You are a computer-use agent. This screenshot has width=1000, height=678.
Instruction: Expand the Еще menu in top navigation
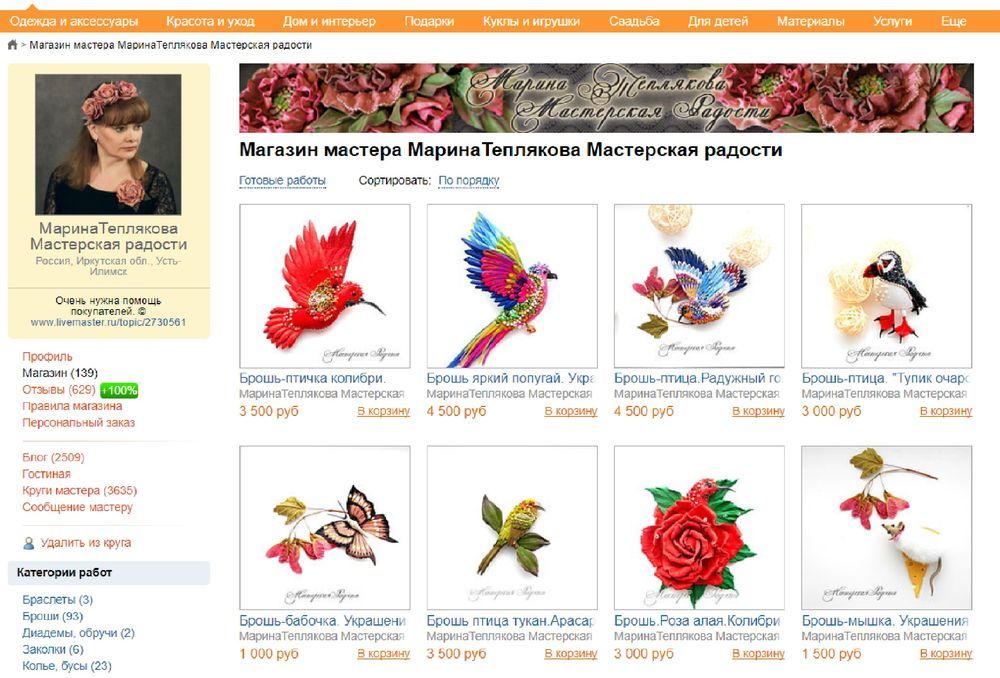pyautogui.click(x=953, y=21)
